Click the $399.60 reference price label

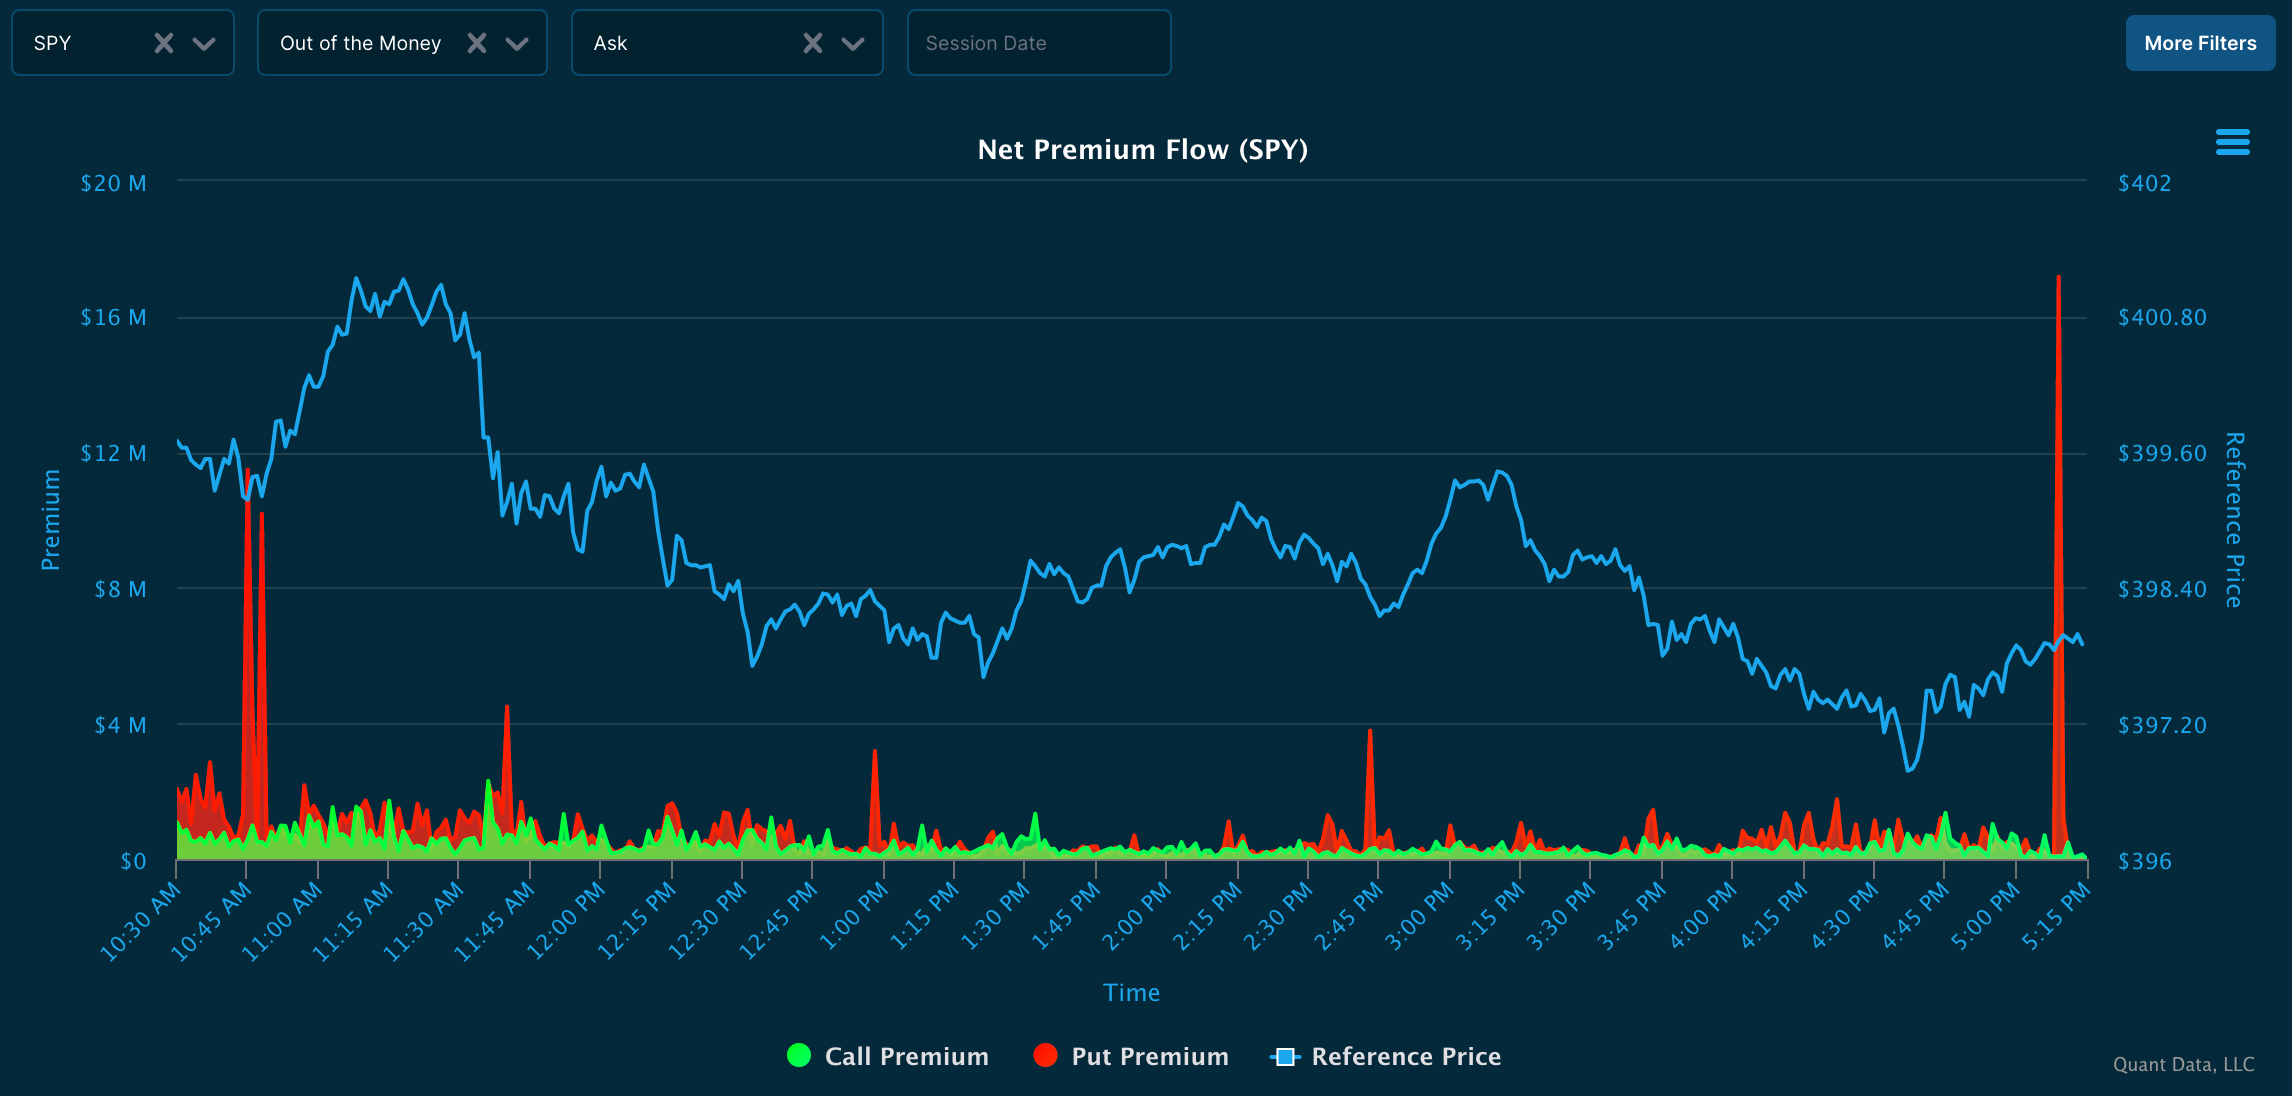[x=2162, y=453]
